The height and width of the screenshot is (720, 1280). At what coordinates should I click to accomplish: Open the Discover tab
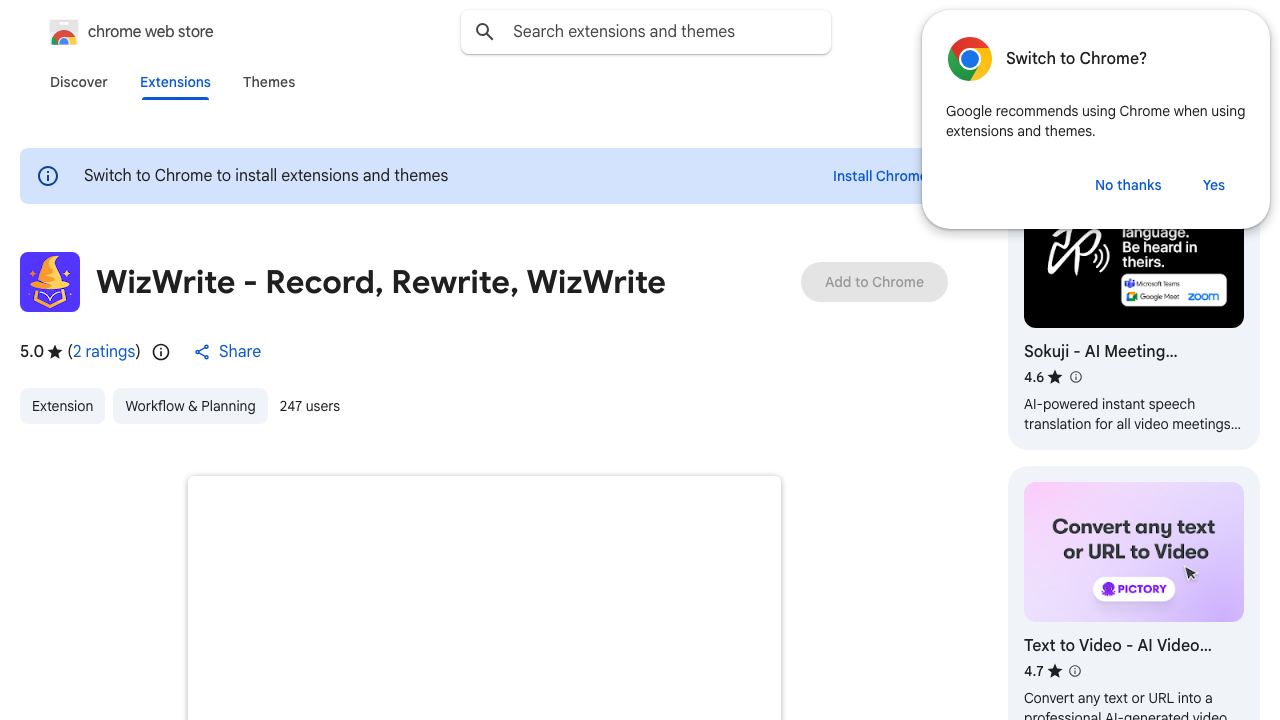point(79,82)
